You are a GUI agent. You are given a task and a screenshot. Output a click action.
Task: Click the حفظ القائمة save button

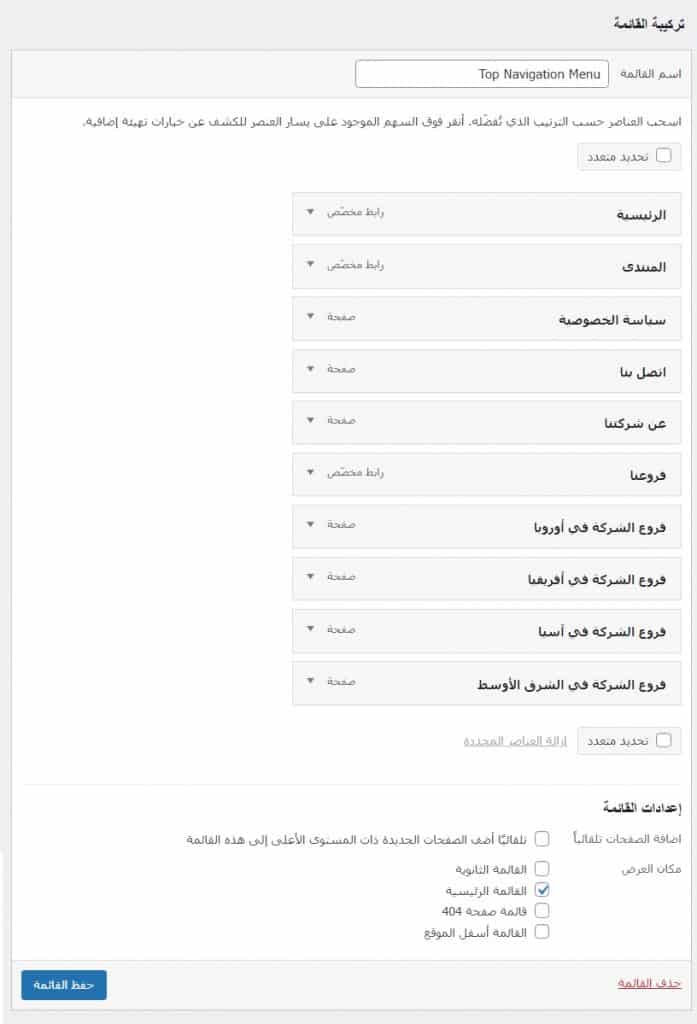pyautogui.click(x=64, y=985)
